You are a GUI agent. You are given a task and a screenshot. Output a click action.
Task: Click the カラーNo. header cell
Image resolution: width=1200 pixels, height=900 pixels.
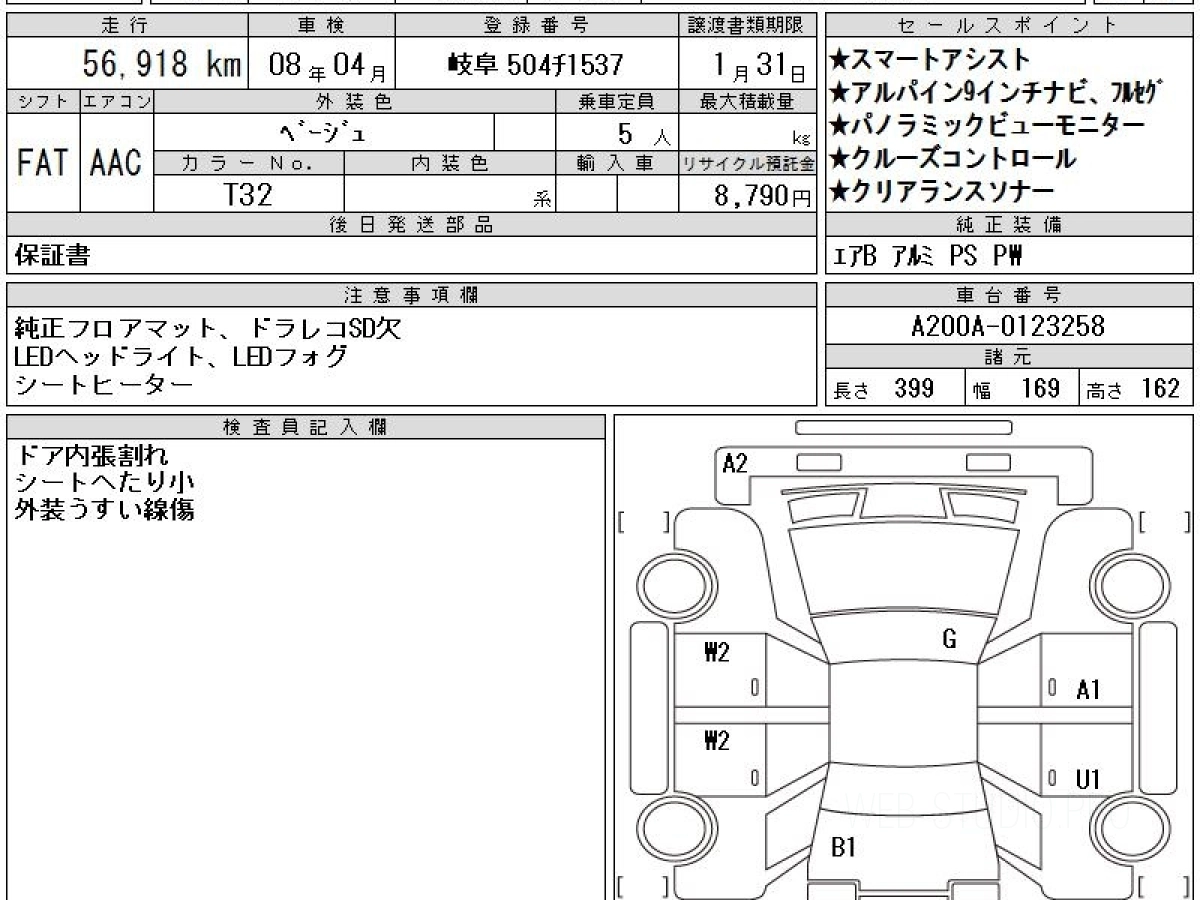pos(249,164)
